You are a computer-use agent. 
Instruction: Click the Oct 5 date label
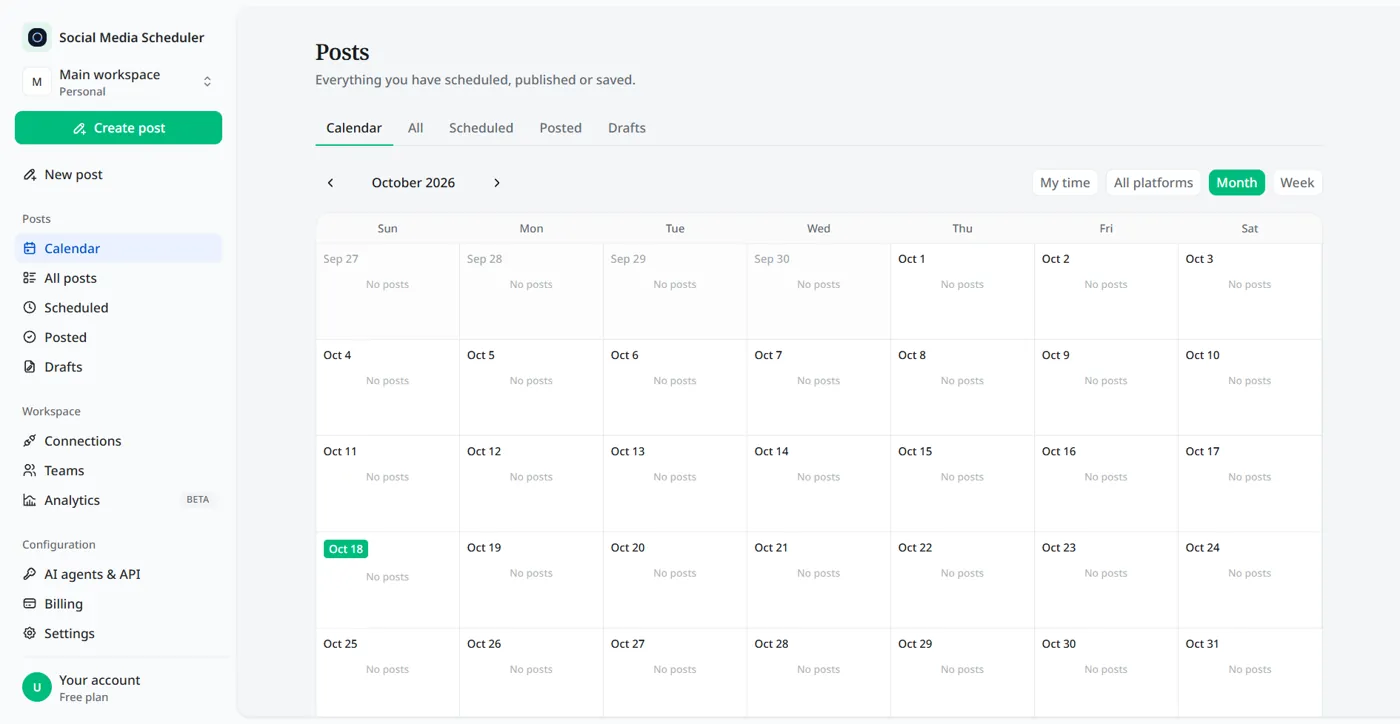click(x=481, y=355)
